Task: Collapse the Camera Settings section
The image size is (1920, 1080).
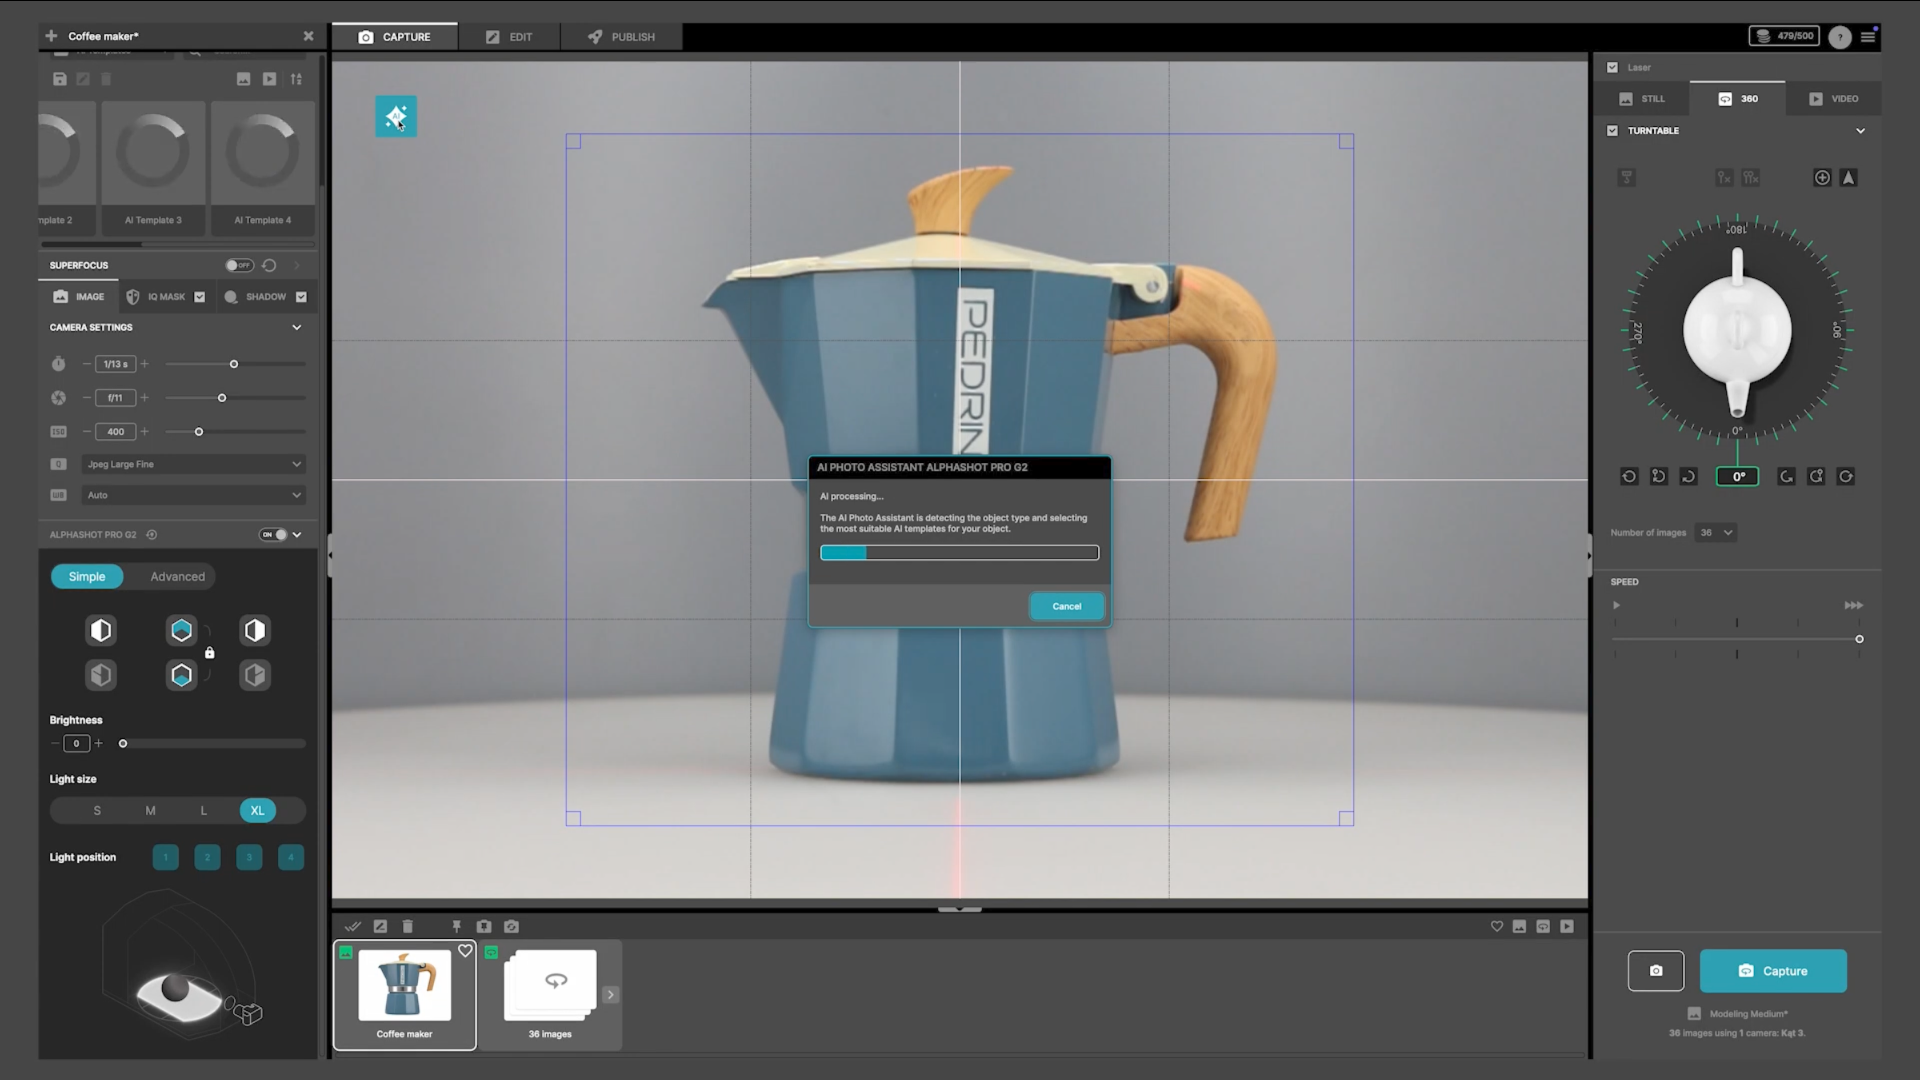Action: 296,327
